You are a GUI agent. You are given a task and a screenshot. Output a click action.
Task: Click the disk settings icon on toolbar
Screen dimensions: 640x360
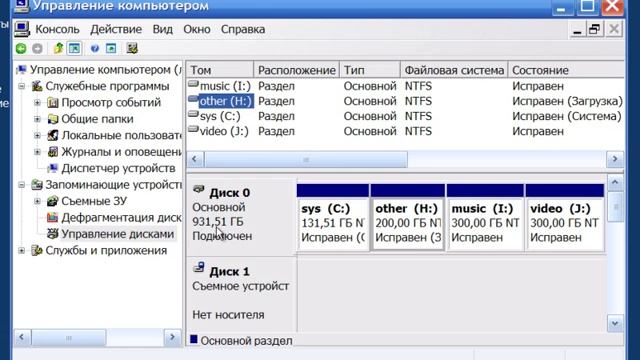tap(131, 49)
